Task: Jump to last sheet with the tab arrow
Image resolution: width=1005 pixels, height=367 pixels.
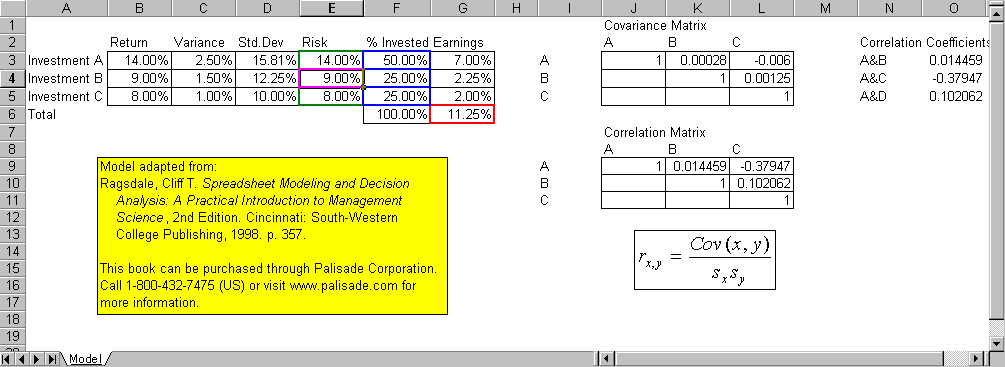Action: pyautogui.click(x=53, y=359)
